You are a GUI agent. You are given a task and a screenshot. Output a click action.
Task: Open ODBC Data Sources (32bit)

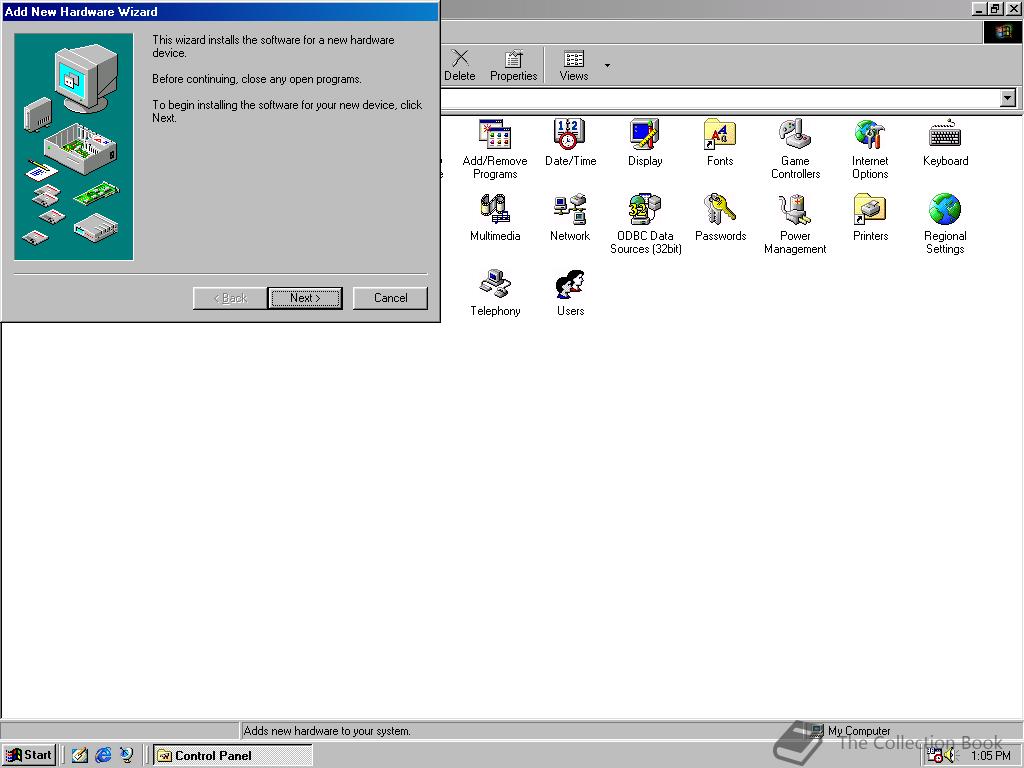(x=645, y=224)
